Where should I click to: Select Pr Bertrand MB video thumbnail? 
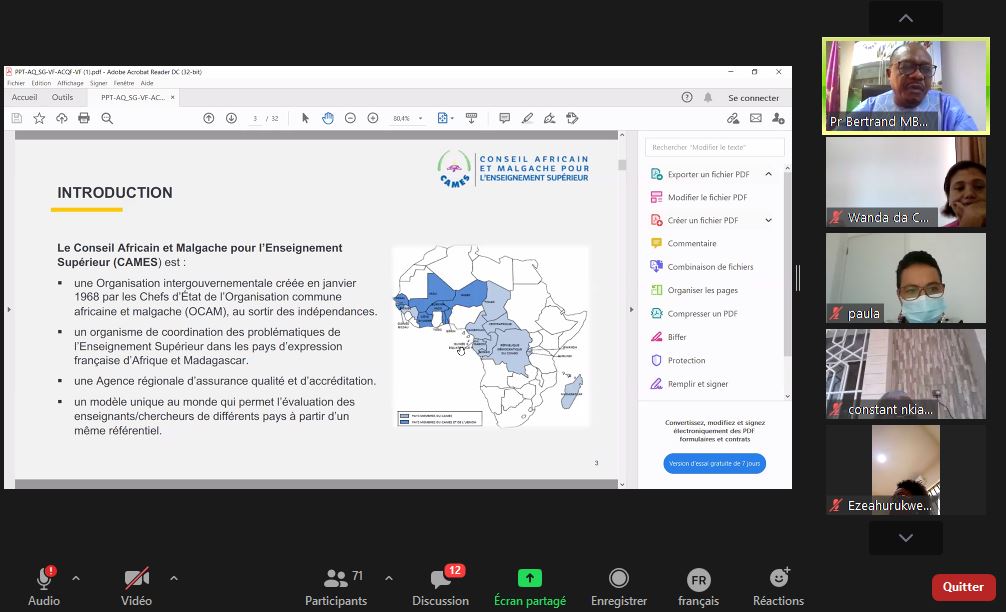[x=905, y=86]
